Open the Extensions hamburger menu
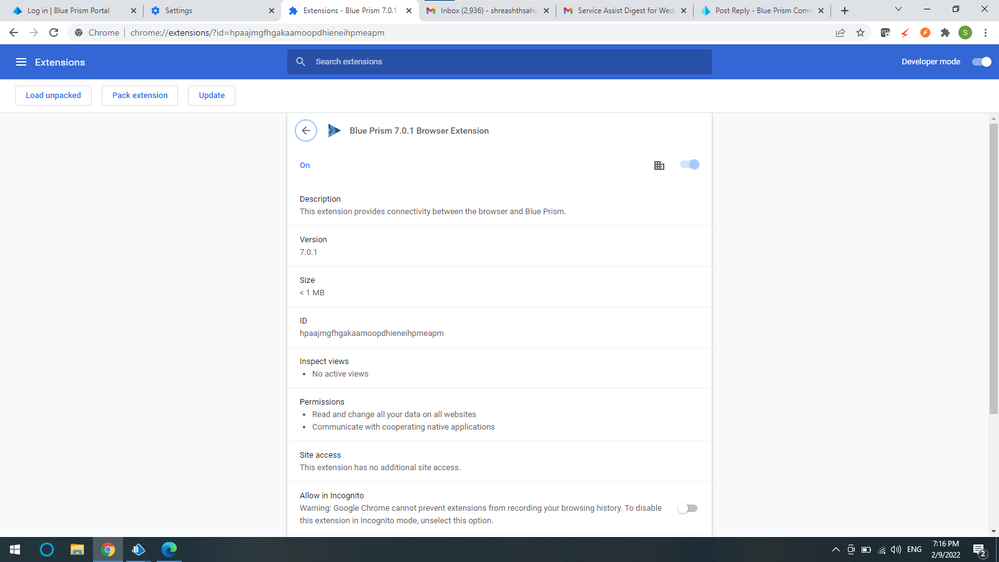The width and height of the screenshot is (999, 562). (21, 62)
